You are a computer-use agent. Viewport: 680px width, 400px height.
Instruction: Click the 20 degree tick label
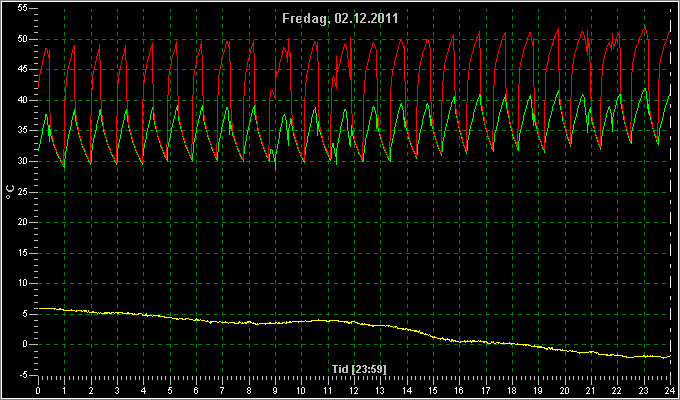[x=24, y=222]
